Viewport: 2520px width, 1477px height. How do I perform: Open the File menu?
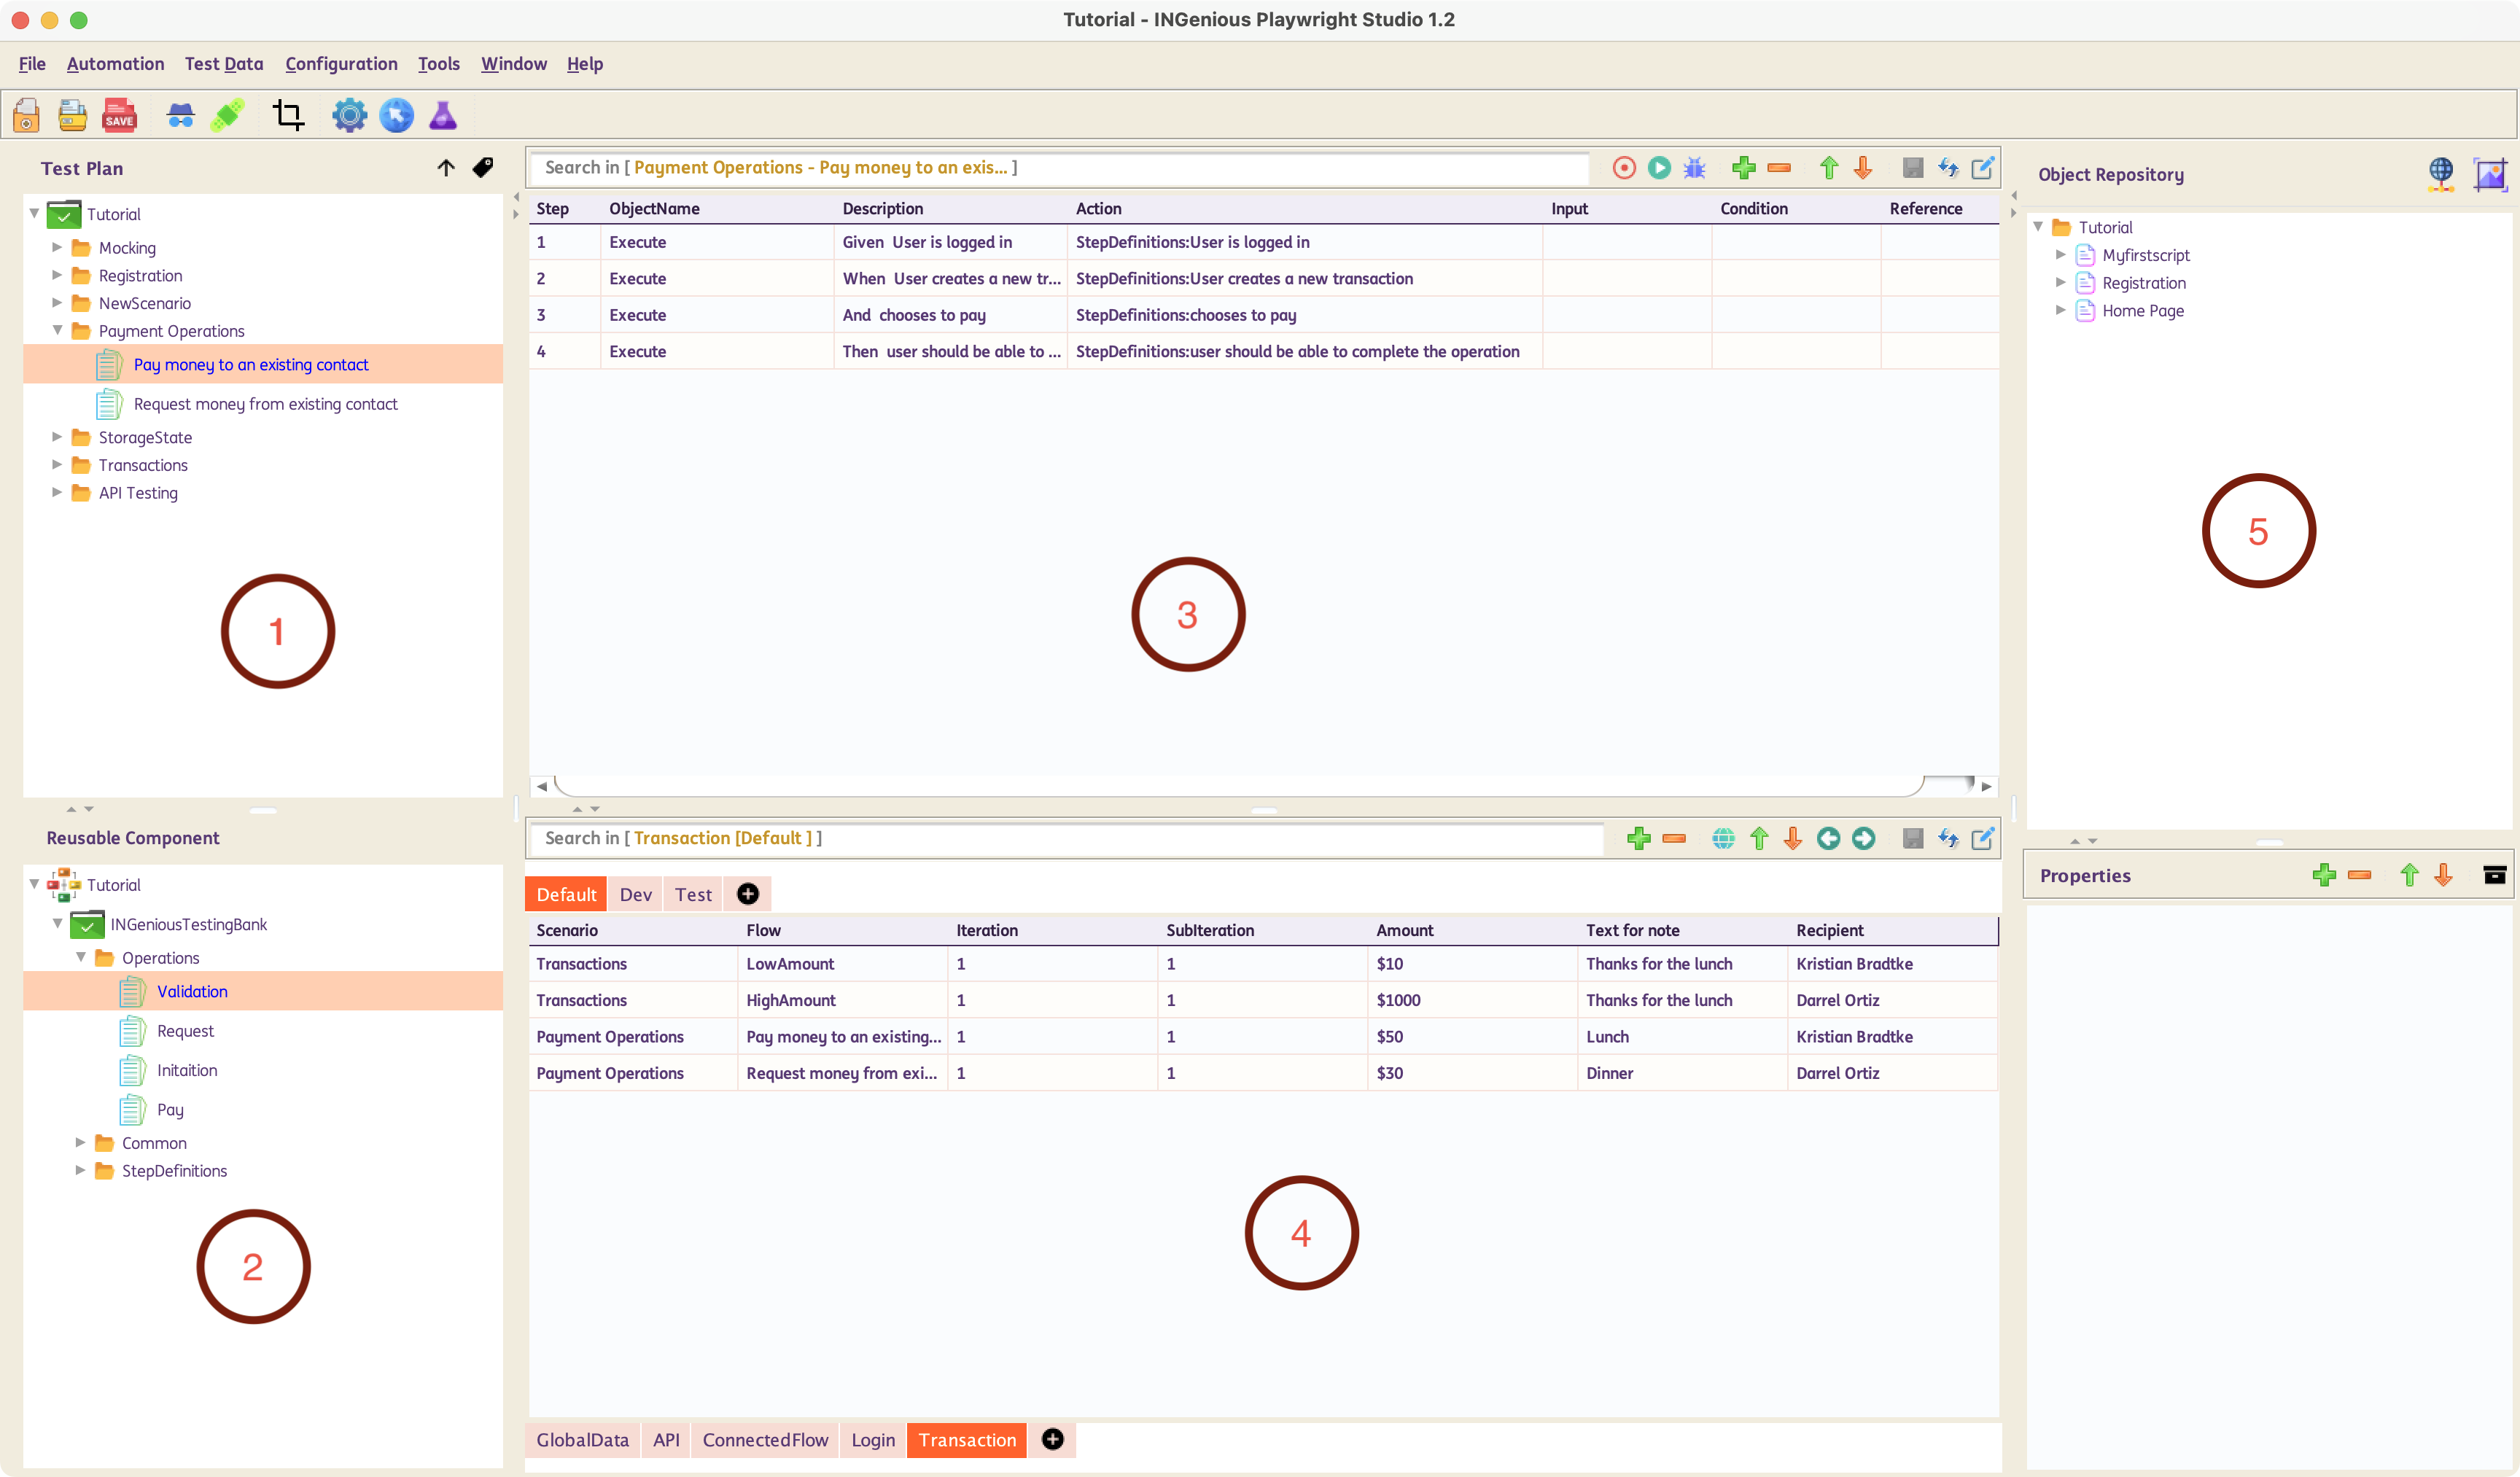pyautogui.click(x=32, y=64)
